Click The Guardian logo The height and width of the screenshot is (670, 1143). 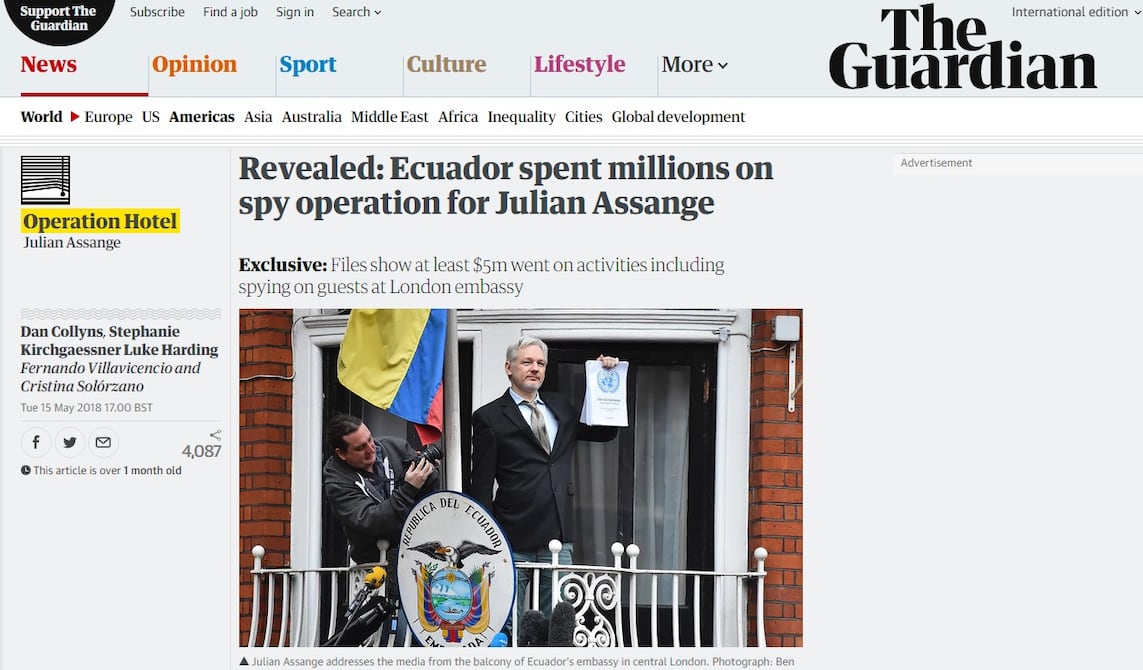pyautogui.click(x=962, y=47)
